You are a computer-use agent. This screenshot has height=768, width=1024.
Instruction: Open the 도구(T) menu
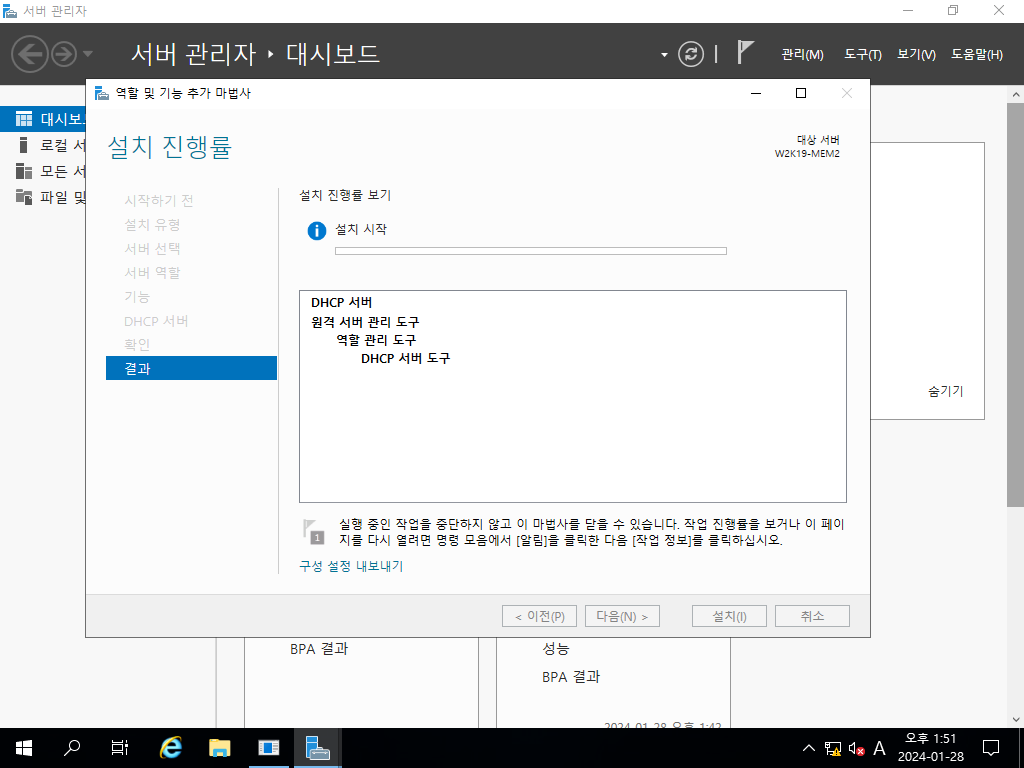tap(863, 55)
